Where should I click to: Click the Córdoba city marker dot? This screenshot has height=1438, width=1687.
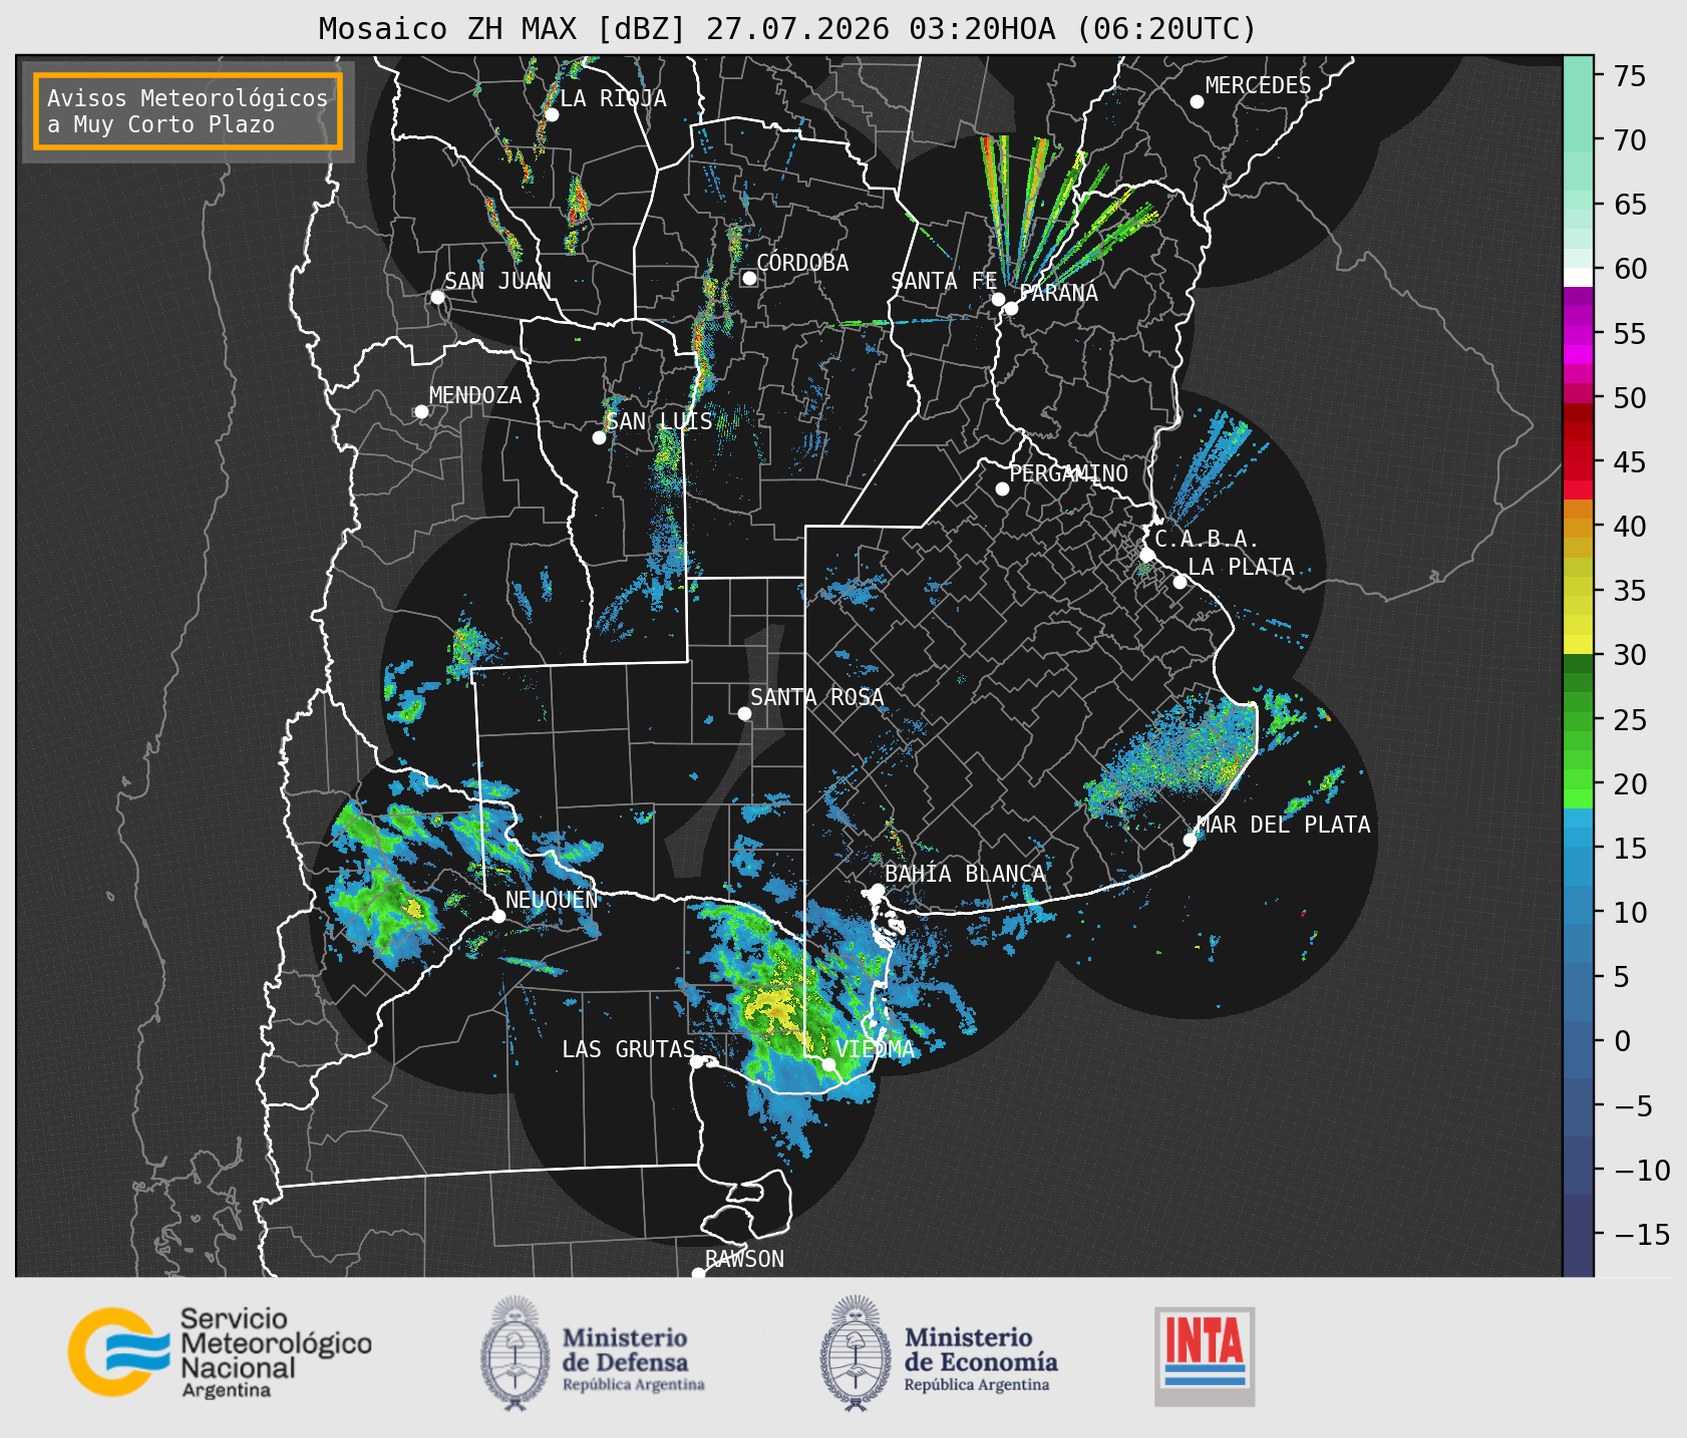[x=749, y=278]
